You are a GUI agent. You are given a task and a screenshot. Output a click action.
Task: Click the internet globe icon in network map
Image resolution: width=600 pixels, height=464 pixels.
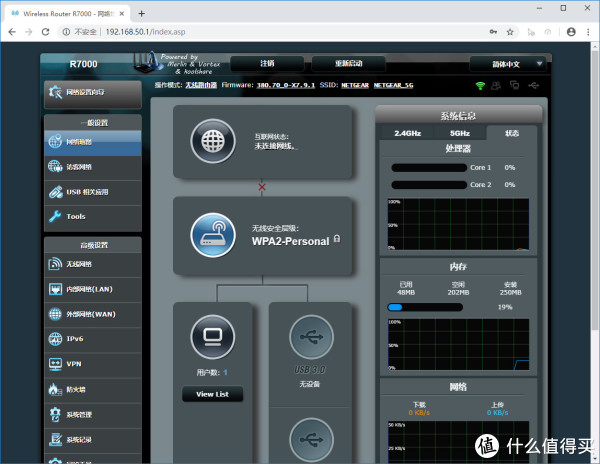point(213,141)
